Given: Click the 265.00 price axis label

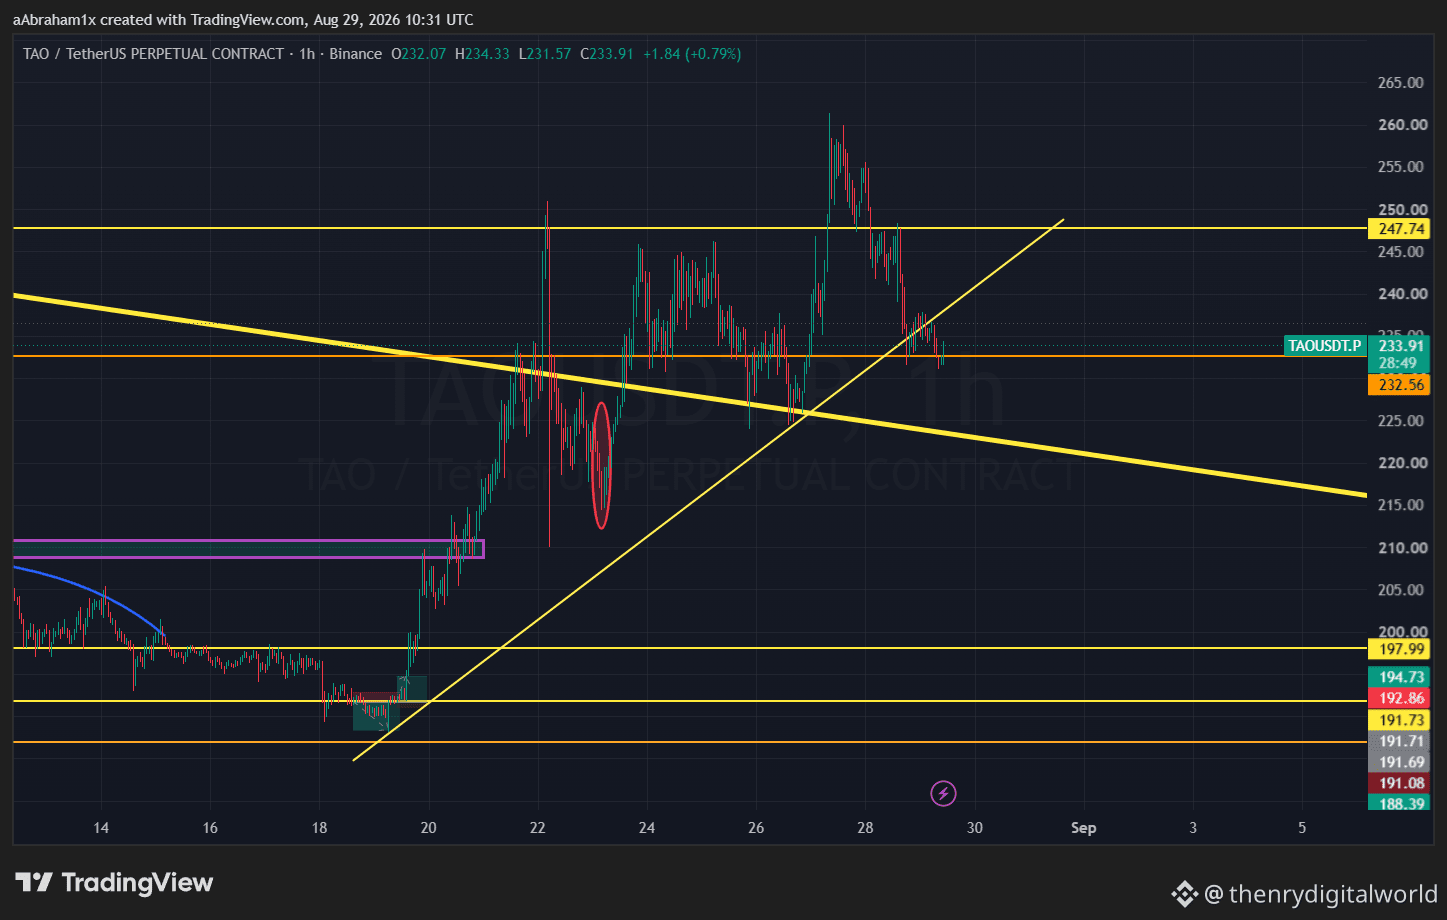Looking at the screenshot, I should click(x=1401, y=82).
